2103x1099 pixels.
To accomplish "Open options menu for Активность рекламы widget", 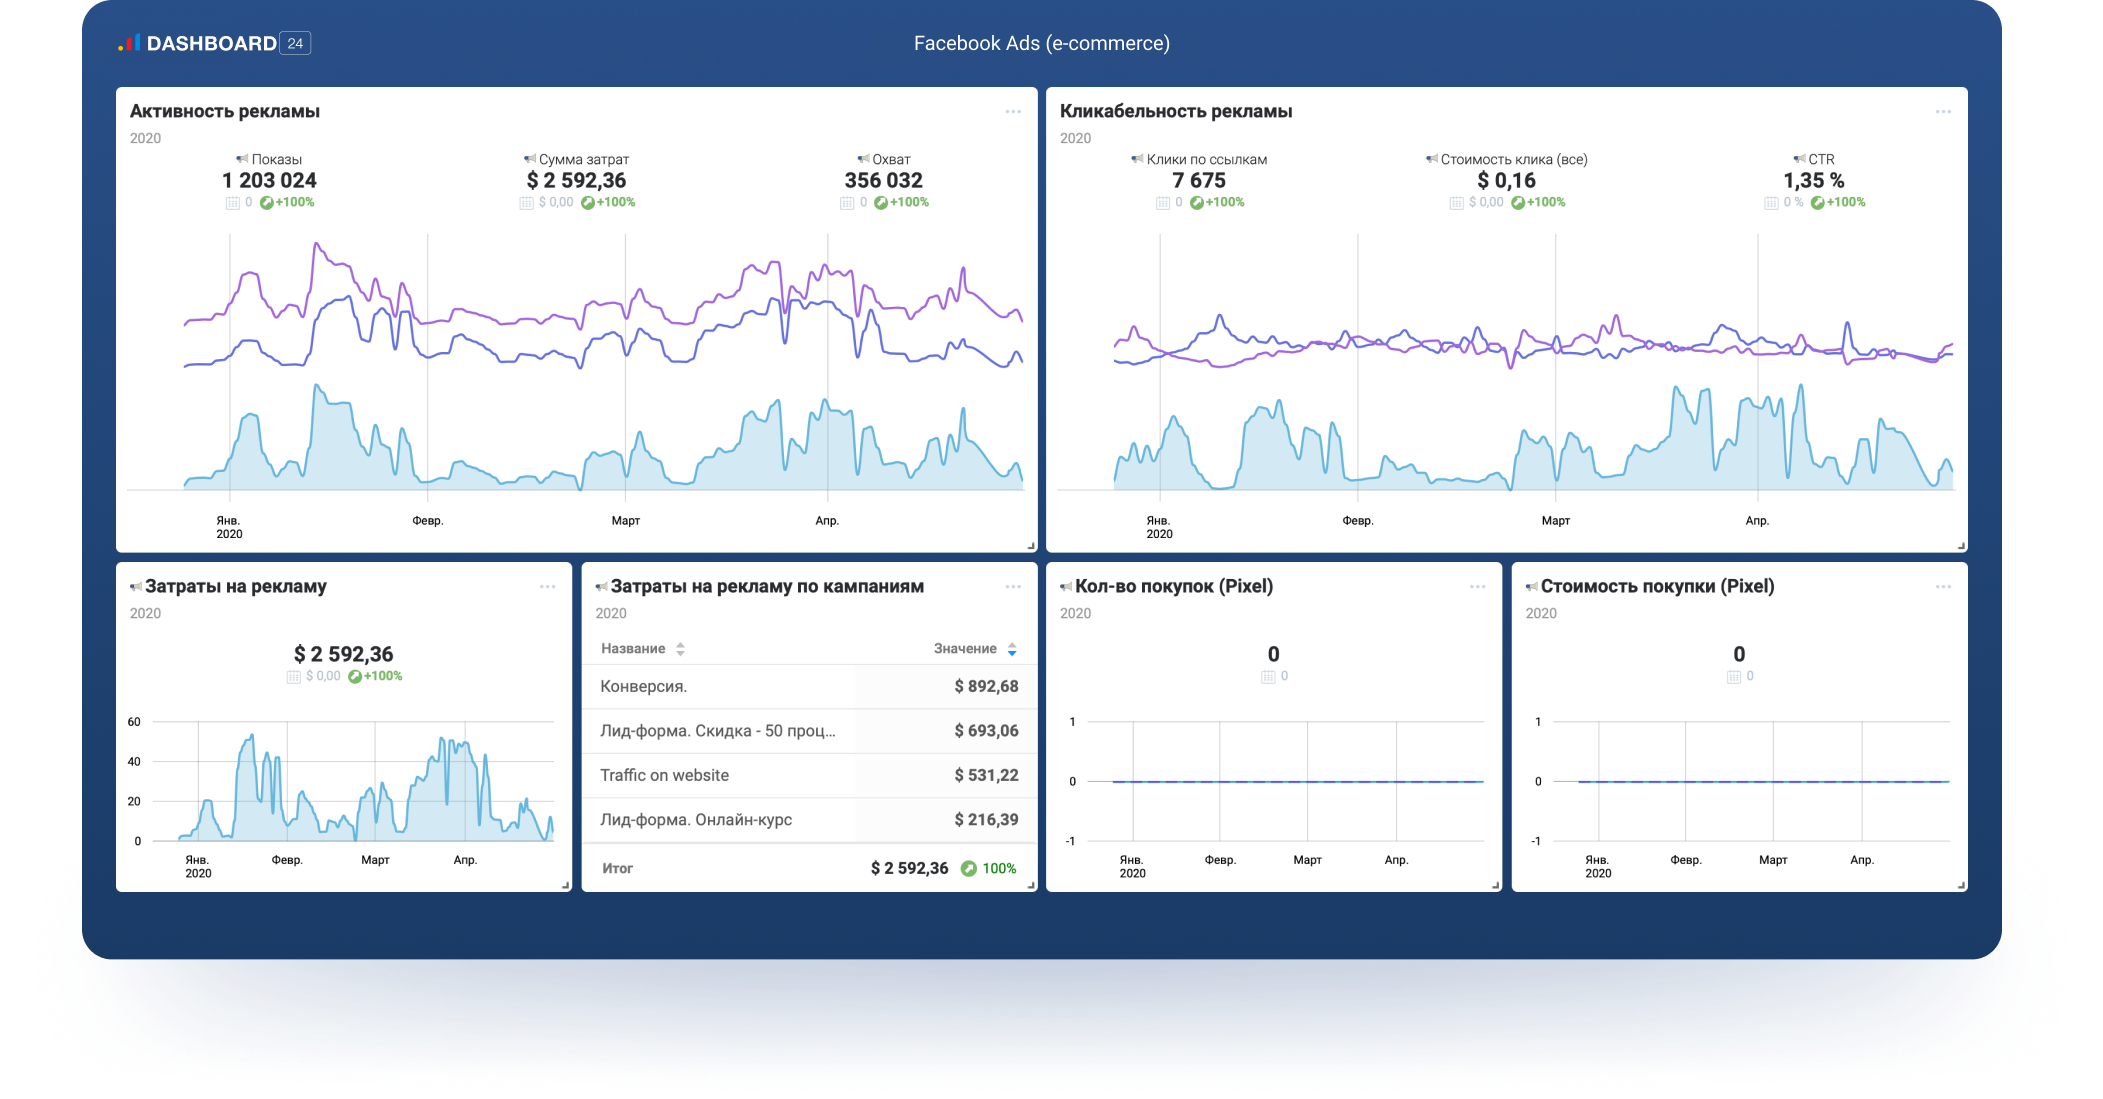I will point(1013,112).
